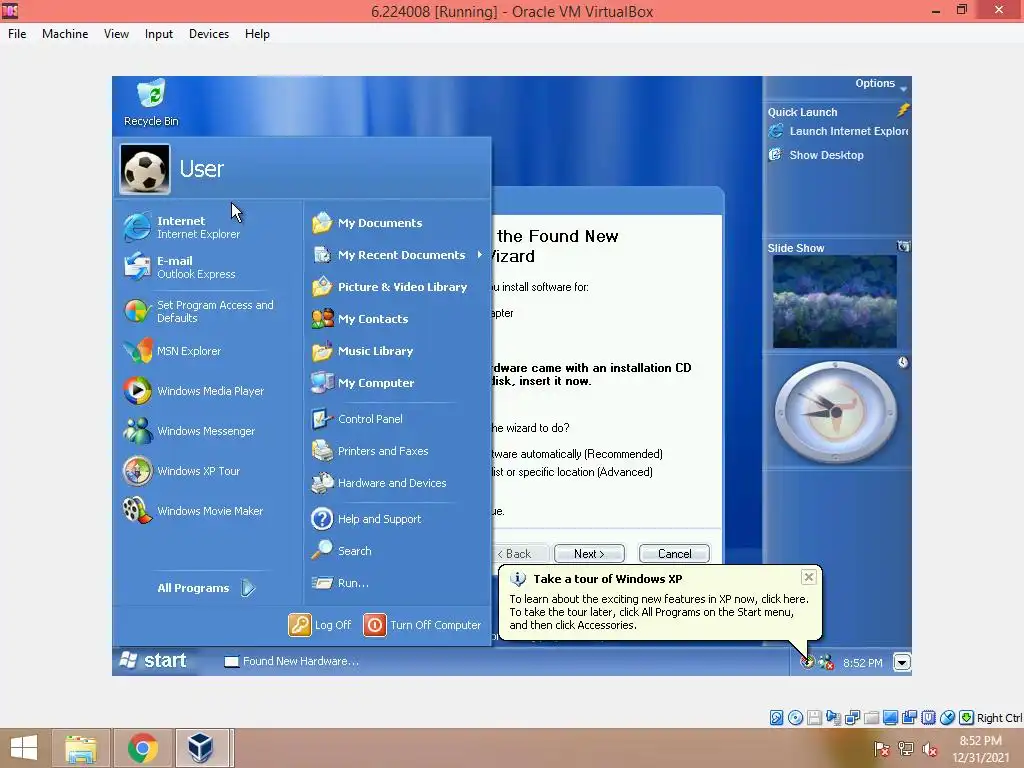Click VirtualBox display status icon

(x=890, y=718)
